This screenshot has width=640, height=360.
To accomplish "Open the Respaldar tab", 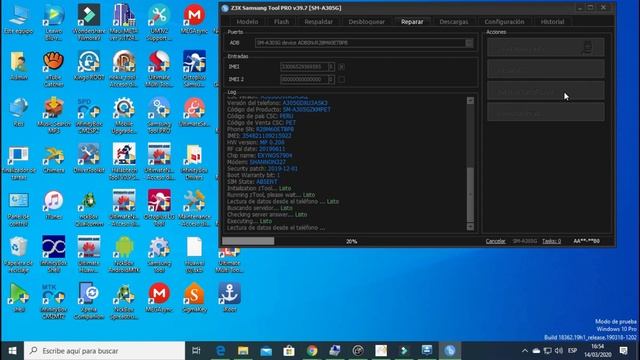I will [318, 22].
